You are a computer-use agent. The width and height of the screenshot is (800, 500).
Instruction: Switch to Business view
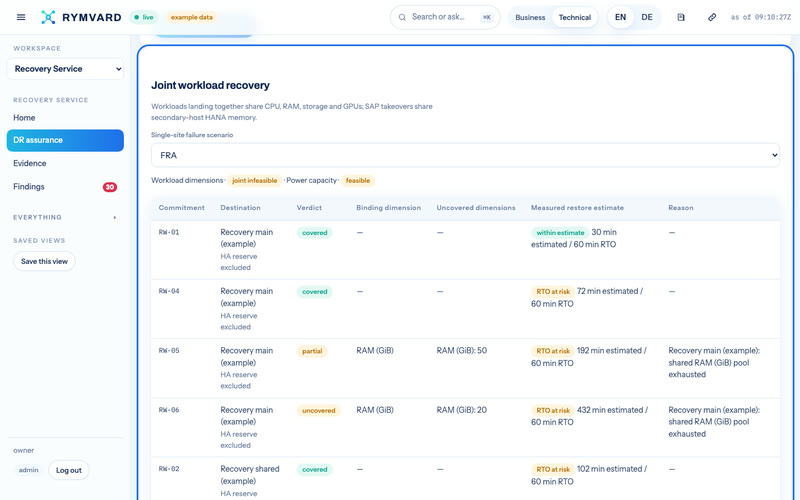coord(530,17)
